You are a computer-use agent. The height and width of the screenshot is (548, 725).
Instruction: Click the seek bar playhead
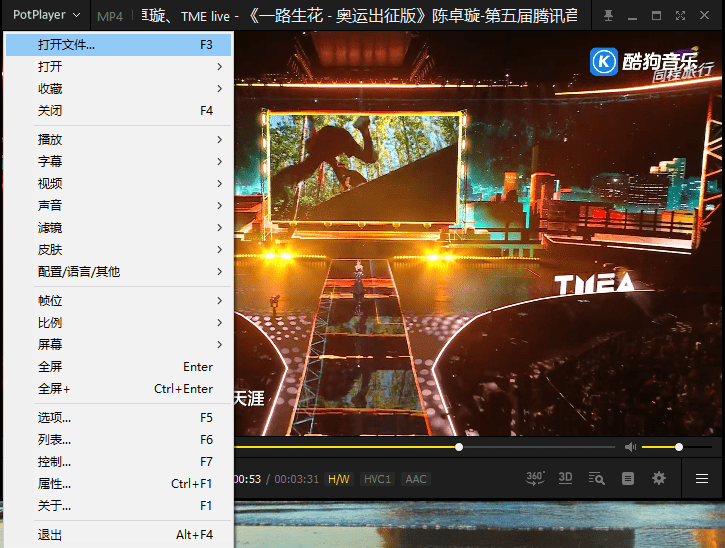459,447
